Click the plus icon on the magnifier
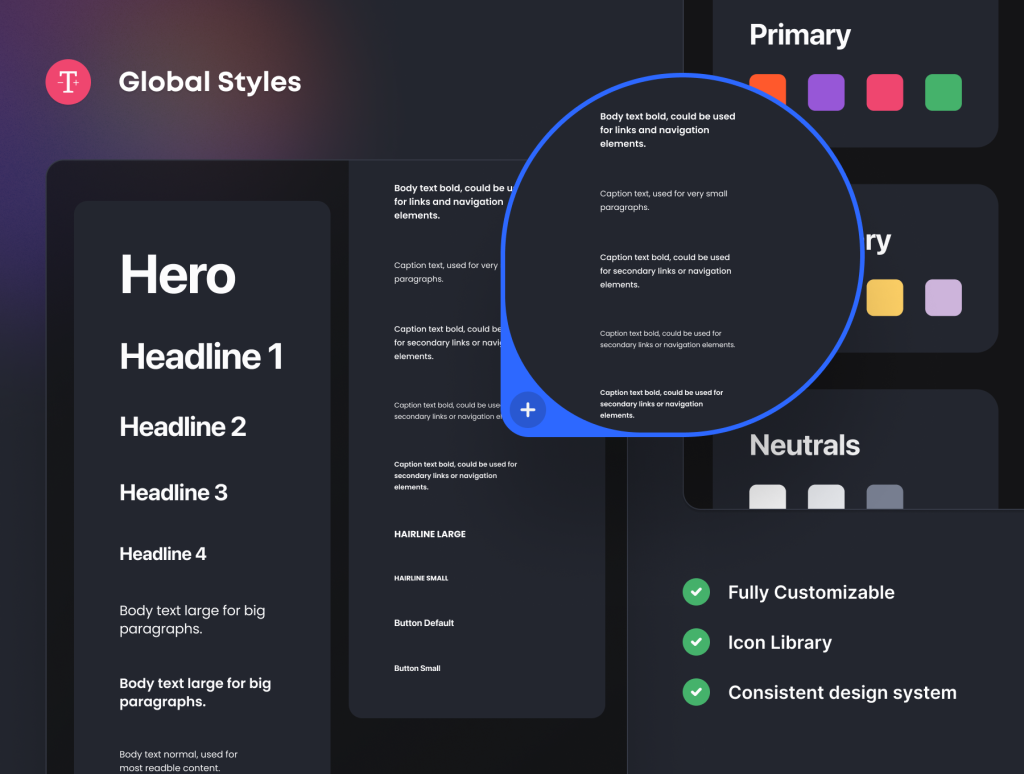The width and height of the screenshot is (1024, 774). (x=528, y=410)
